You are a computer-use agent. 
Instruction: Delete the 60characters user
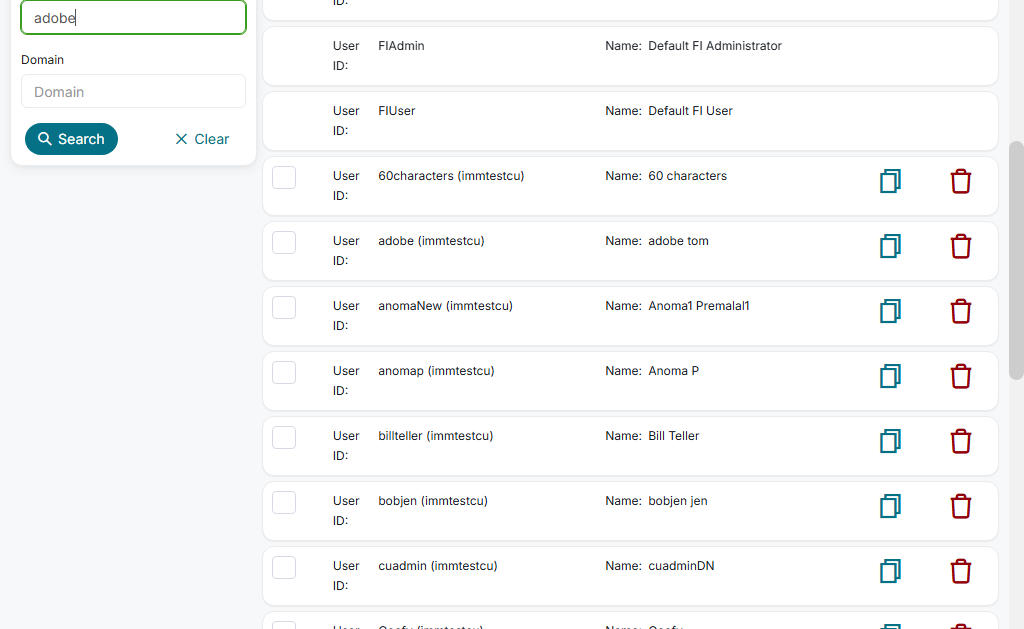(x=960, y=181)
